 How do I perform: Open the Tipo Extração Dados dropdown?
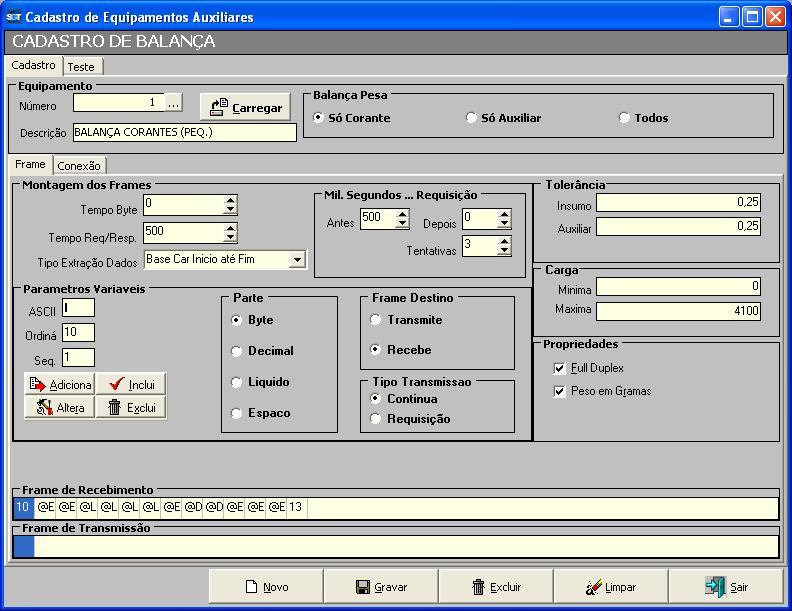(297, 260)
